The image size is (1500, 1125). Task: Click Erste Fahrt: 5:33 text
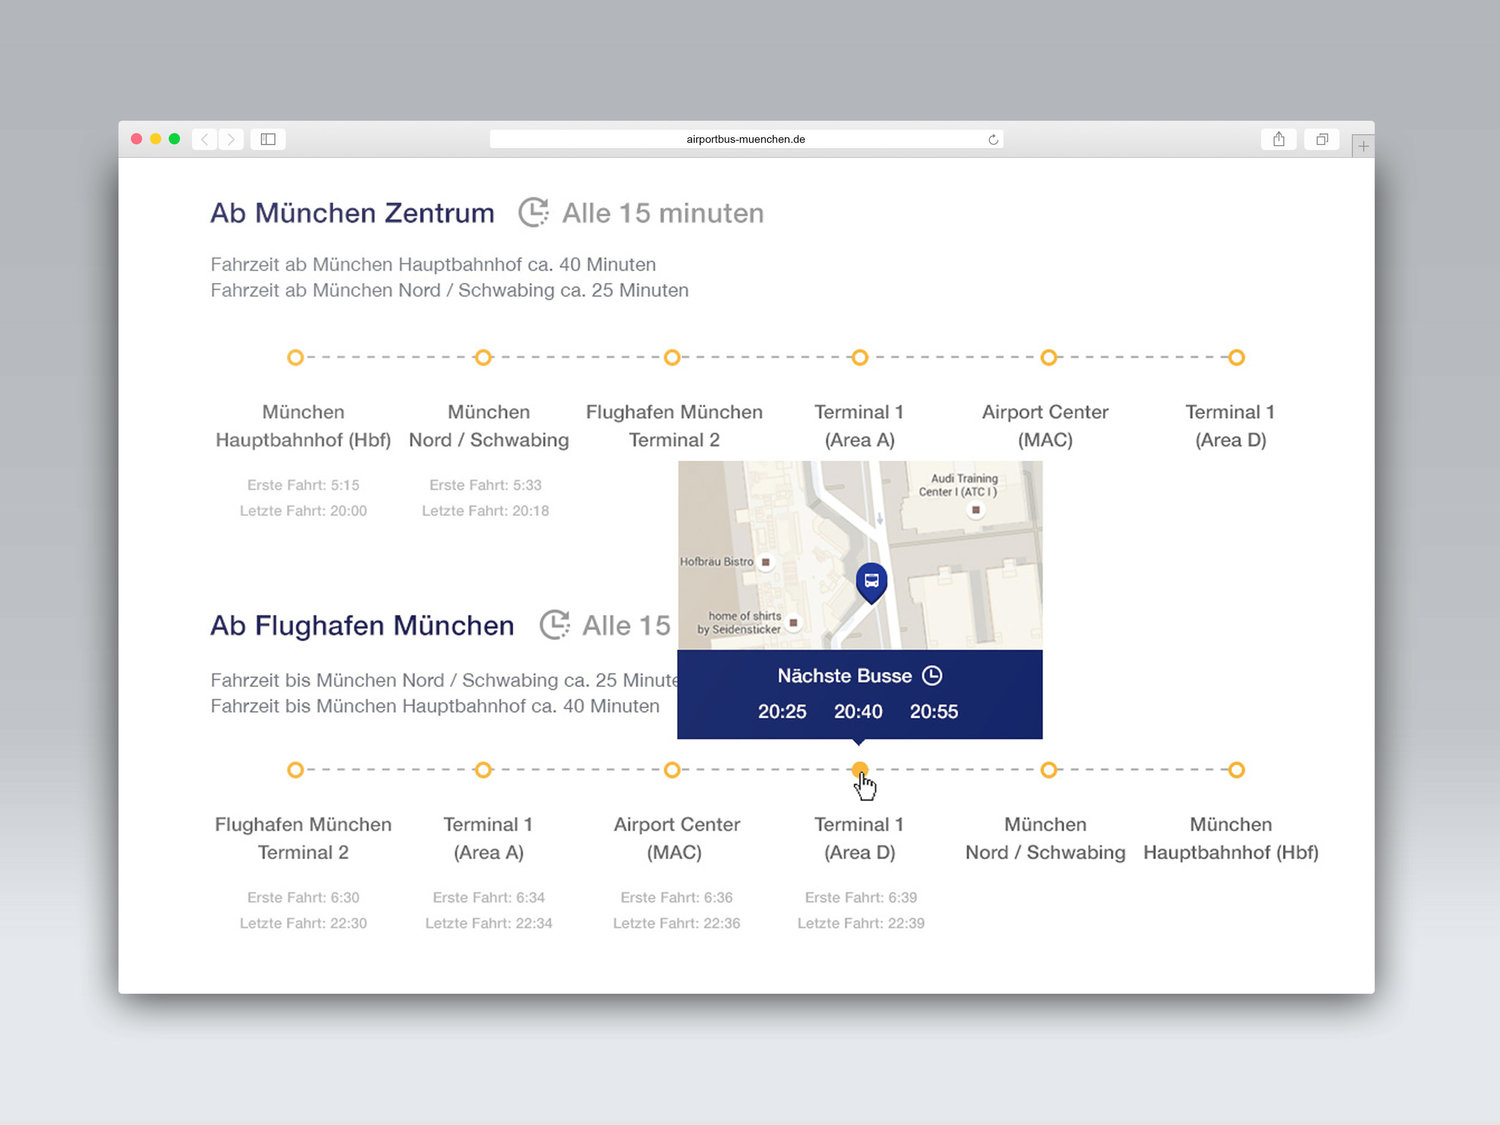tap(485, 485)
